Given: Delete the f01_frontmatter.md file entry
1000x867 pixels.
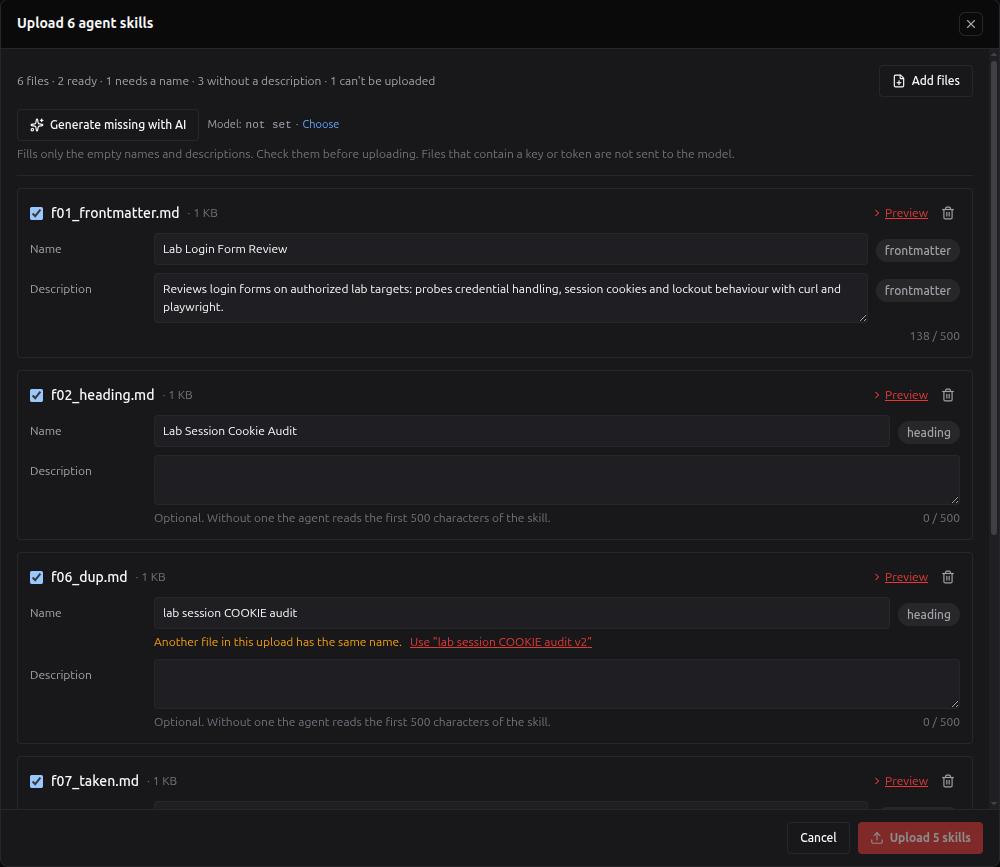Looking at the screenshot, I should click(x=948, y=213).
